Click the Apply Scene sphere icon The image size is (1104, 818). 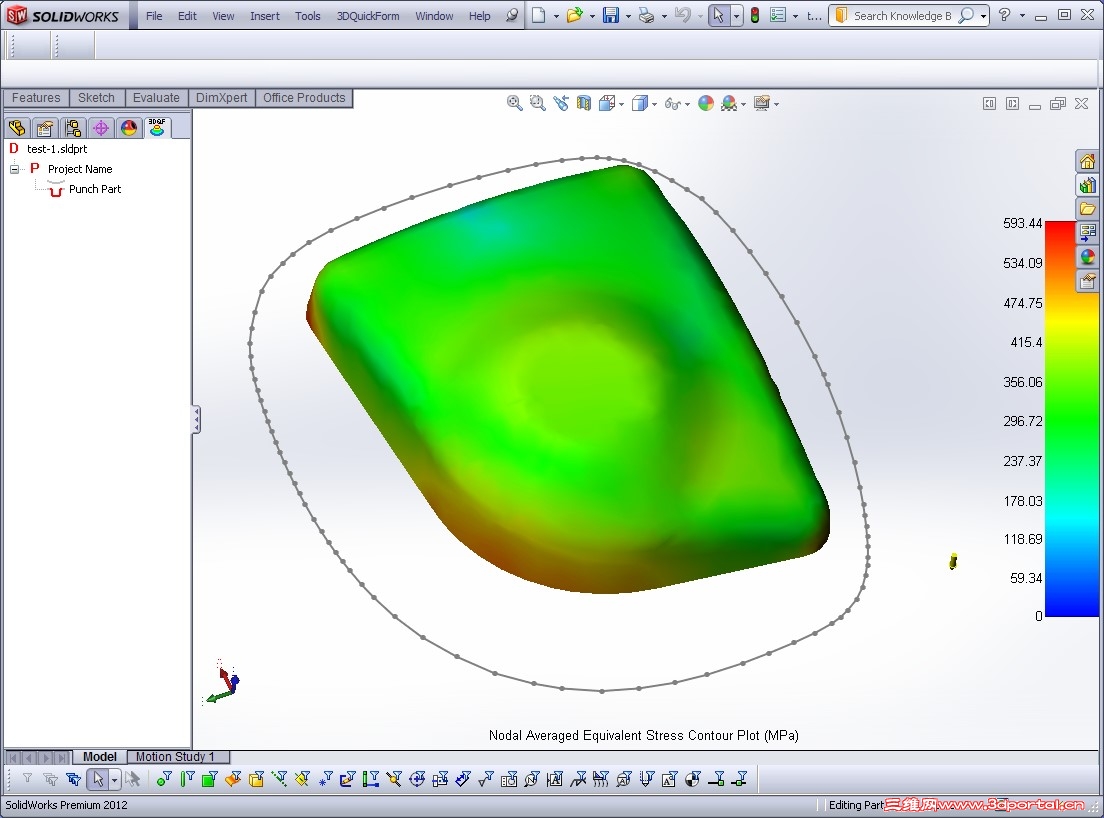727,103
